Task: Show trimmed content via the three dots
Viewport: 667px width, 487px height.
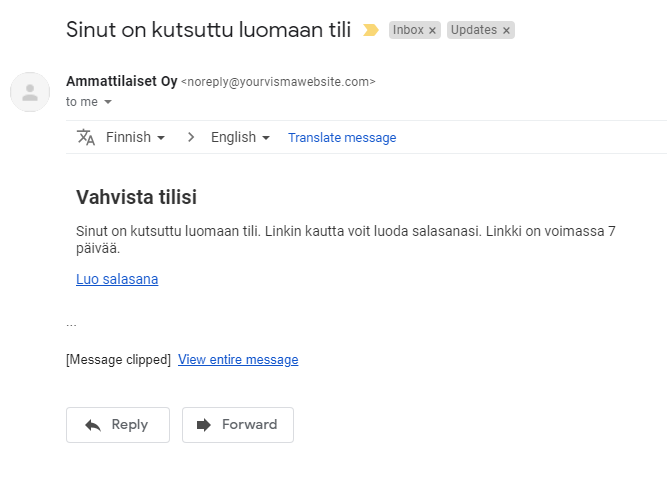Action: [x=71, y=324]
